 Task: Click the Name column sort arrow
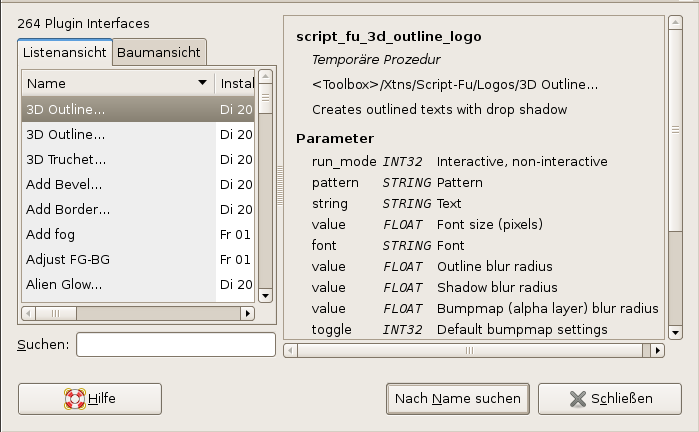click(x=202, y=82)
